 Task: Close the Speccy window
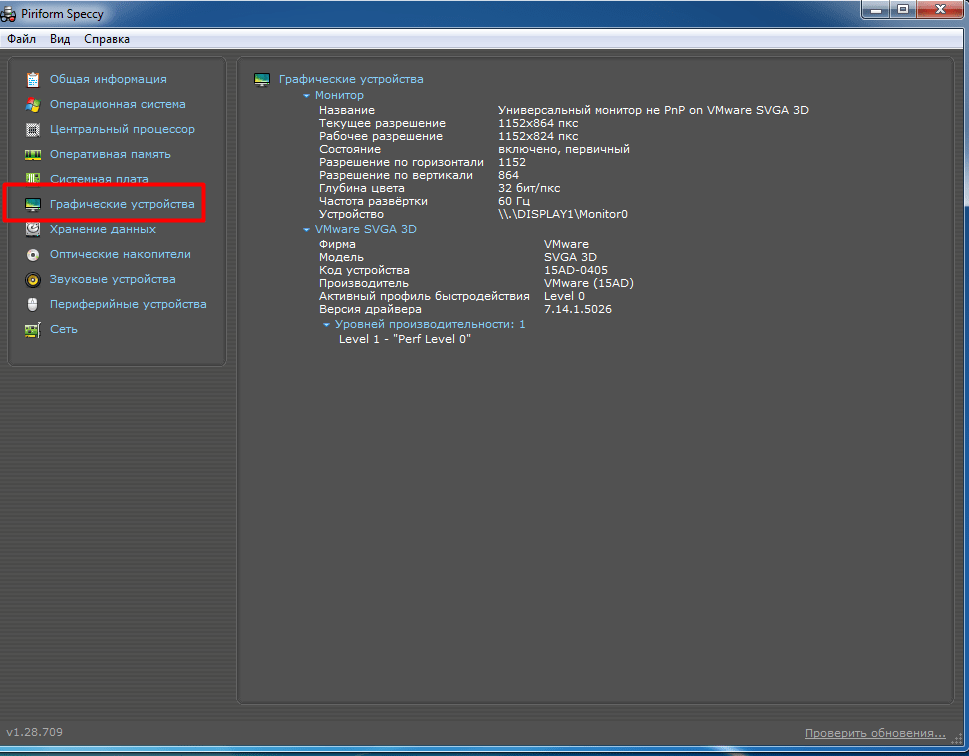[941, 10]
